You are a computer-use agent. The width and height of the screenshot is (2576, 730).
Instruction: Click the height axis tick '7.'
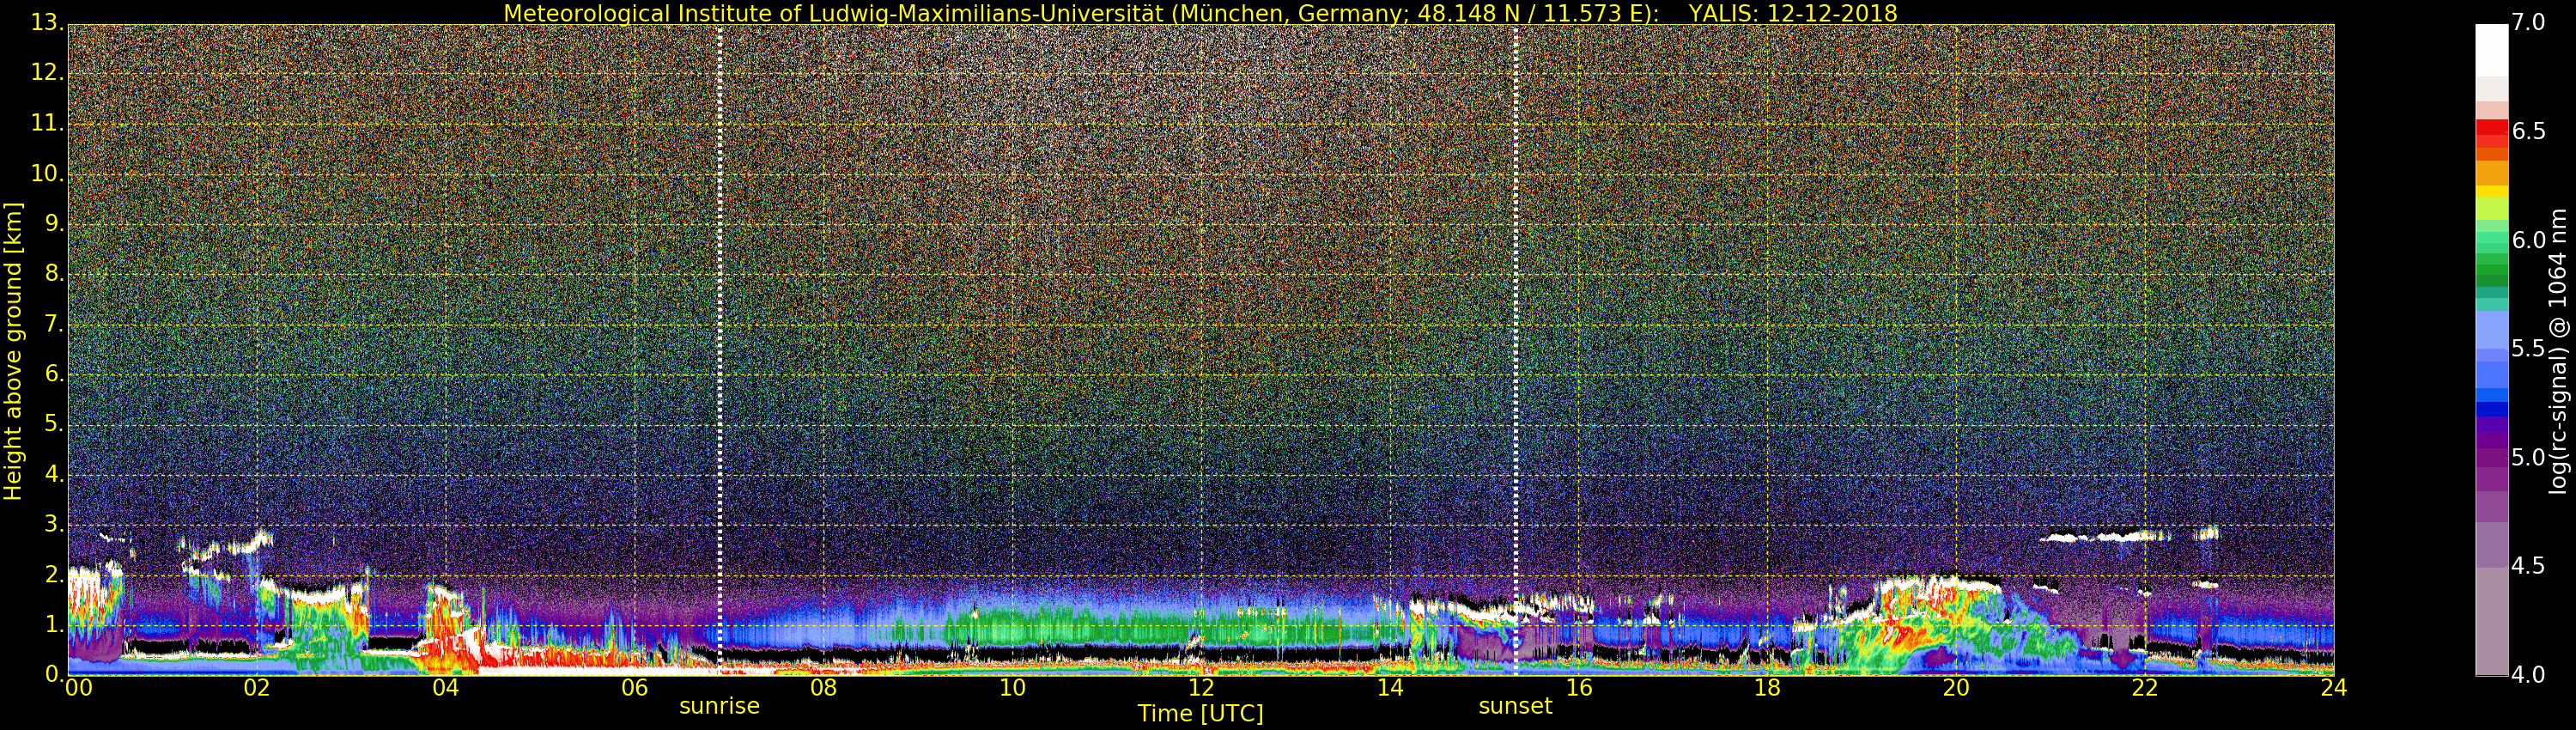click(x=54, y=324)
